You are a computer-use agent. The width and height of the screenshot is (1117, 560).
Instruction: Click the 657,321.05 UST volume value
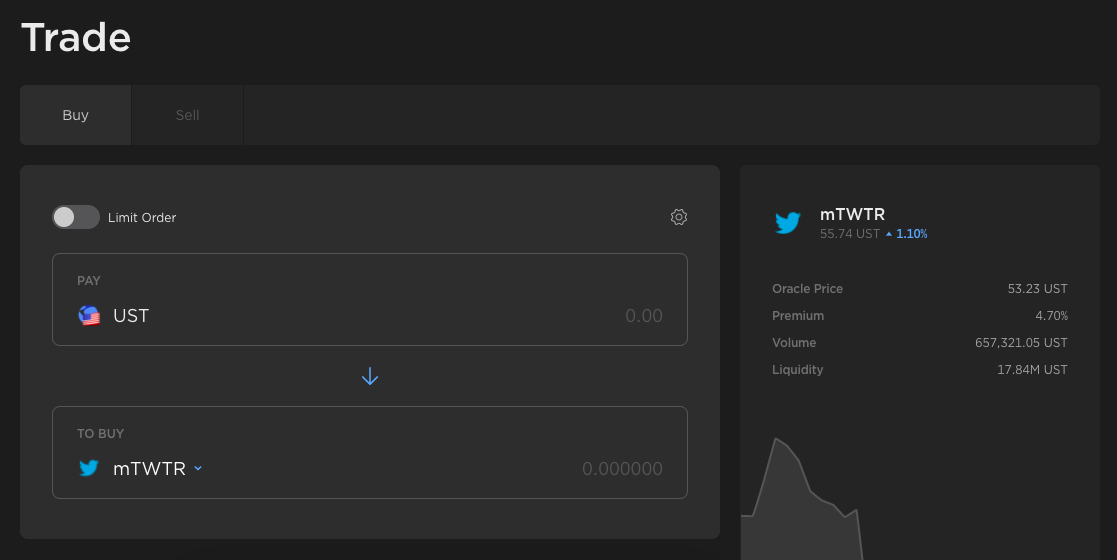pos(1021,343)
